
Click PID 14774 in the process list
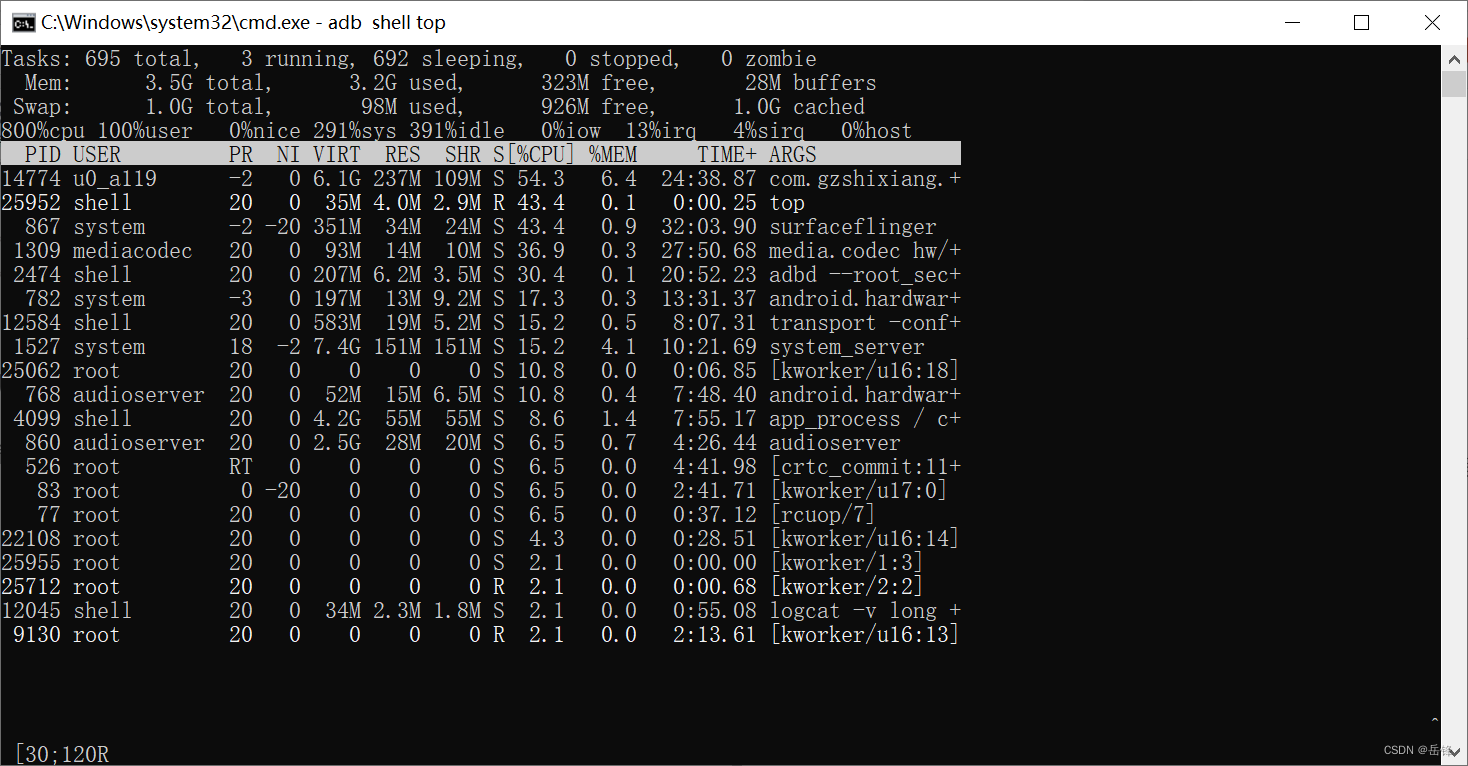(31, 178)
